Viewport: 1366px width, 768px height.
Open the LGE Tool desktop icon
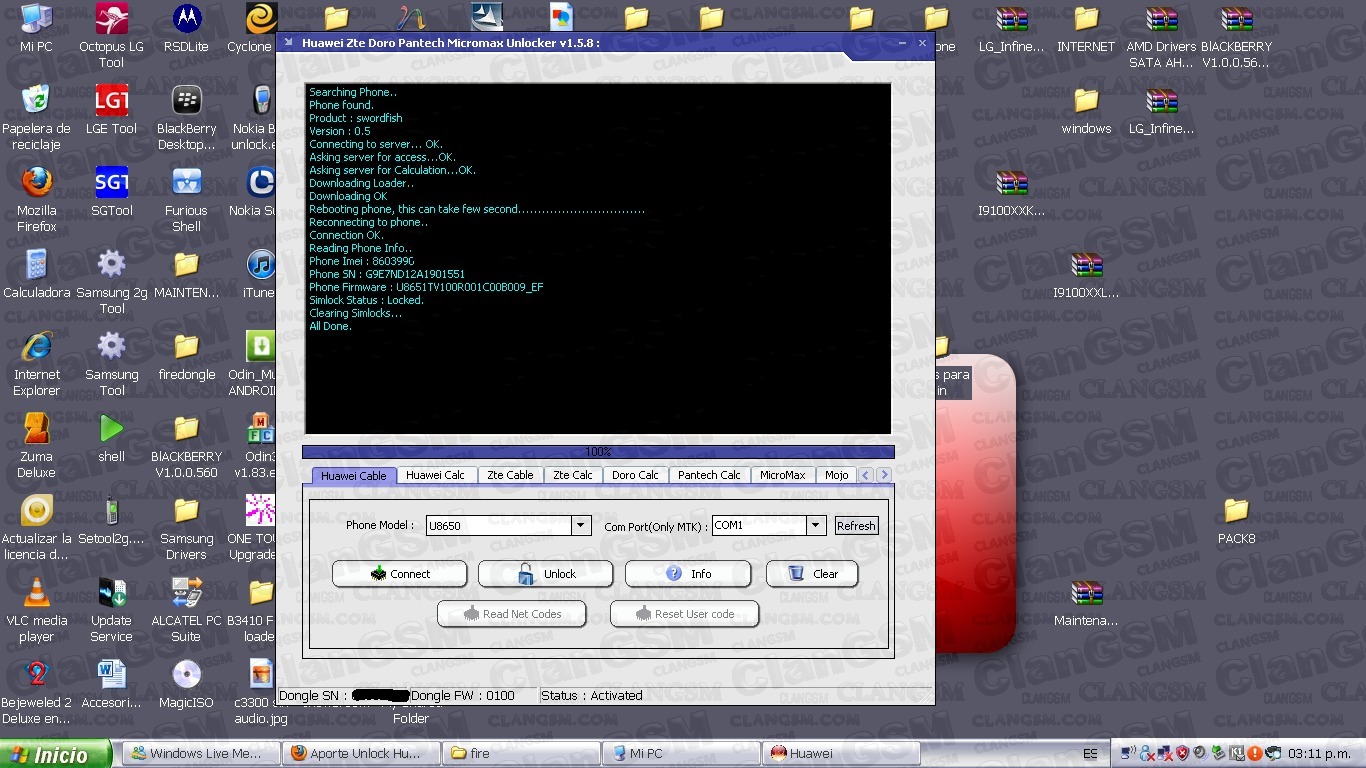[111, 110]
